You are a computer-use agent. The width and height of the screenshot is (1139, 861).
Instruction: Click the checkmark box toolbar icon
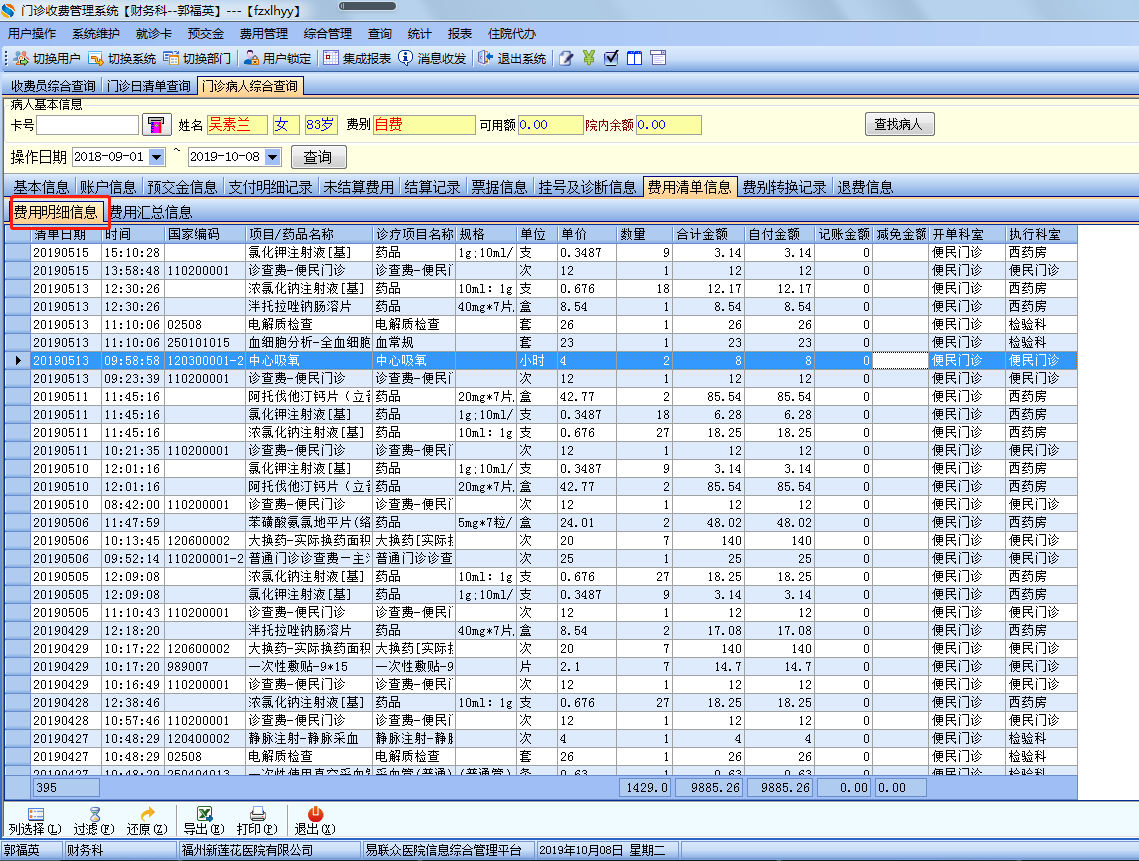click(x=612, y=58)
